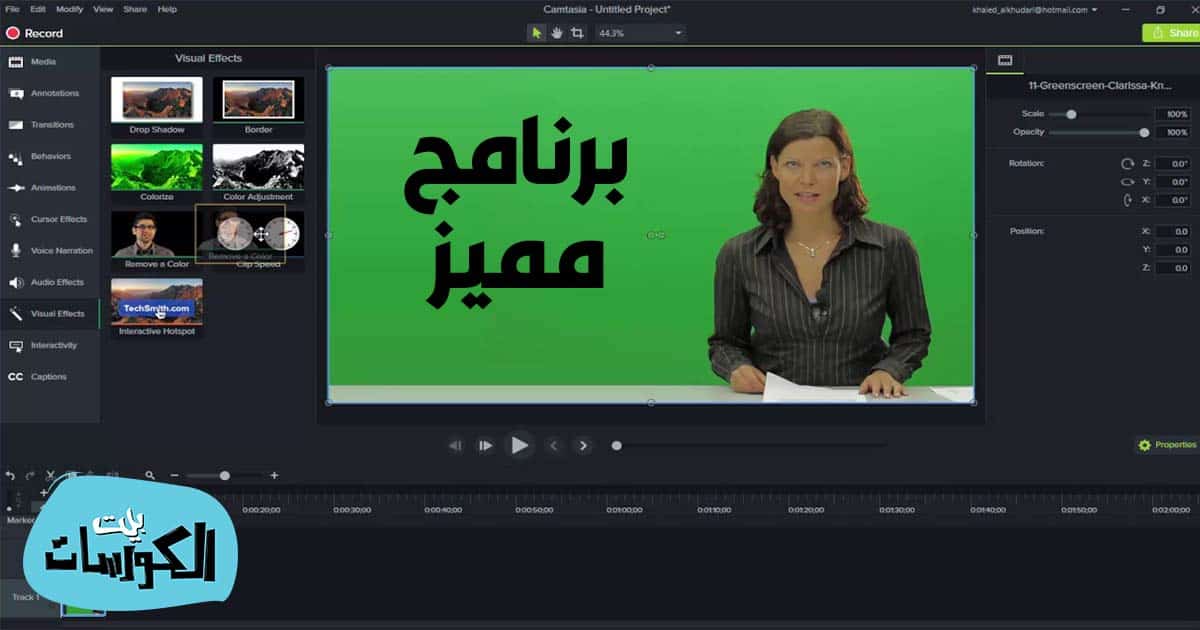Open the Modify menu

70,9
